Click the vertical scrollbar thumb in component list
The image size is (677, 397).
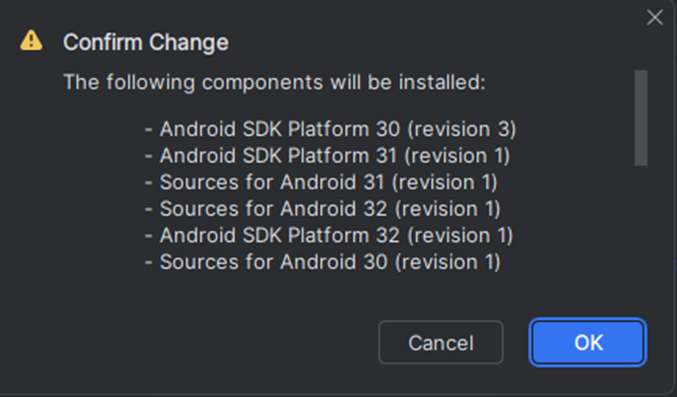[641, 118]
